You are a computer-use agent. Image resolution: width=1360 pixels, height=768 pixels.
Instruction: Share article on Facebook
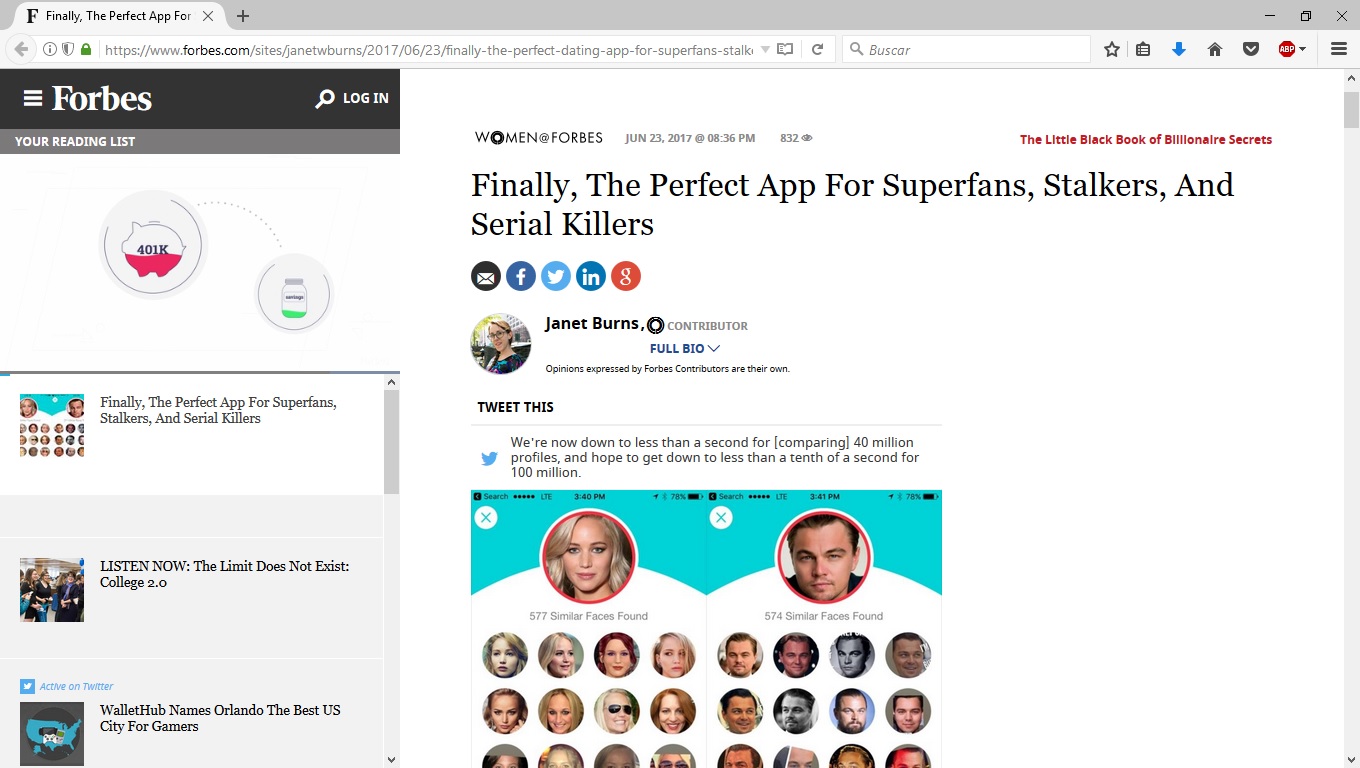tap(521, 276)
